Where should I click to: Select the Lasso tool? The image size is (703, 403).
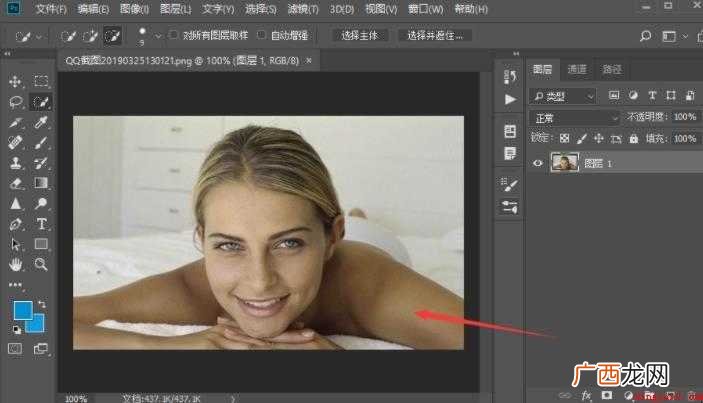point(16,102)
